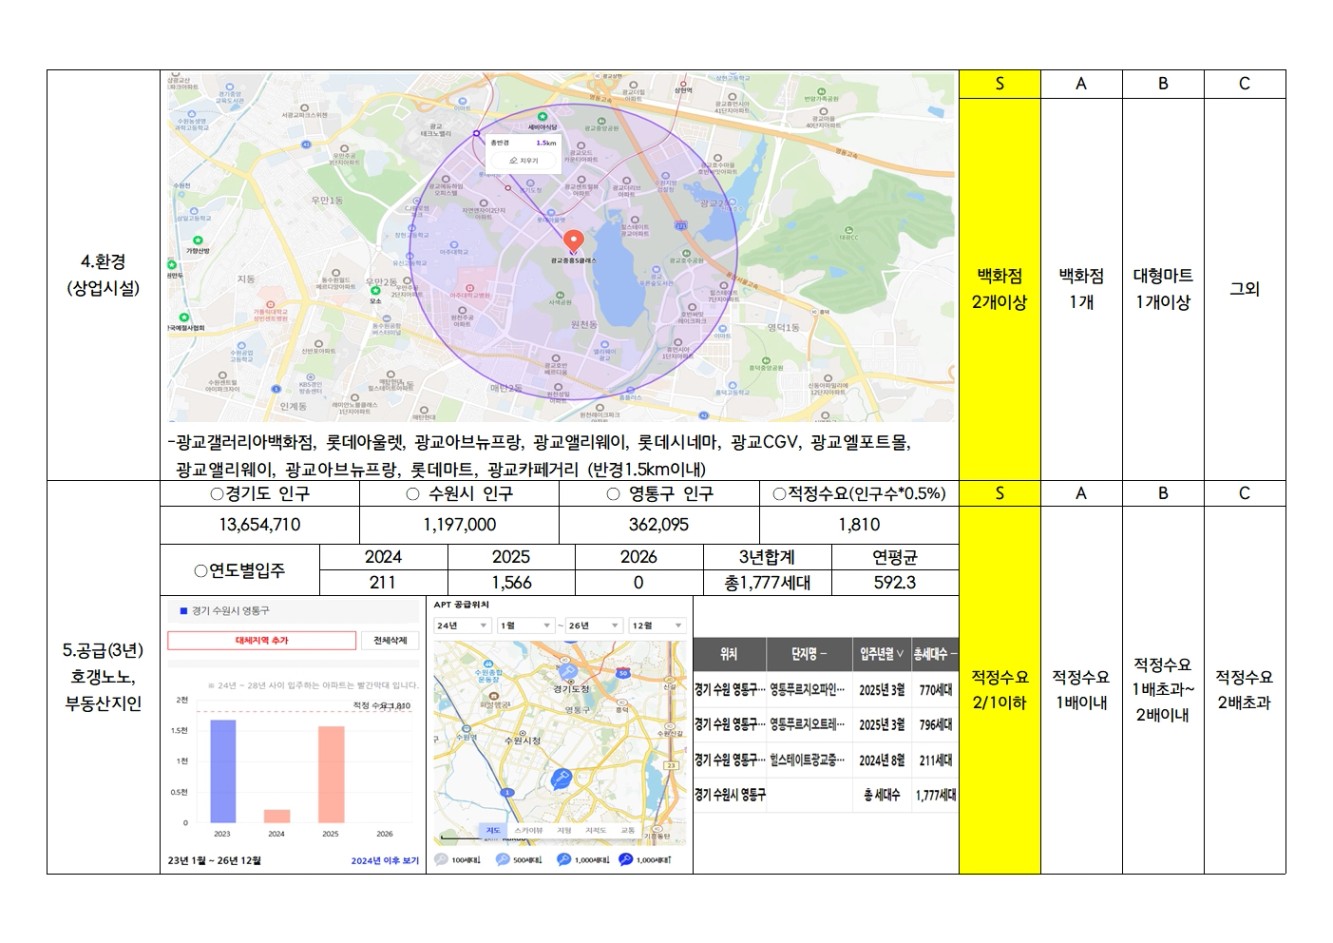The width and height of the screenshot is (1333, 943).
Task: Click the eraser icon in 지우기 popup
Action: click(513, 160)
